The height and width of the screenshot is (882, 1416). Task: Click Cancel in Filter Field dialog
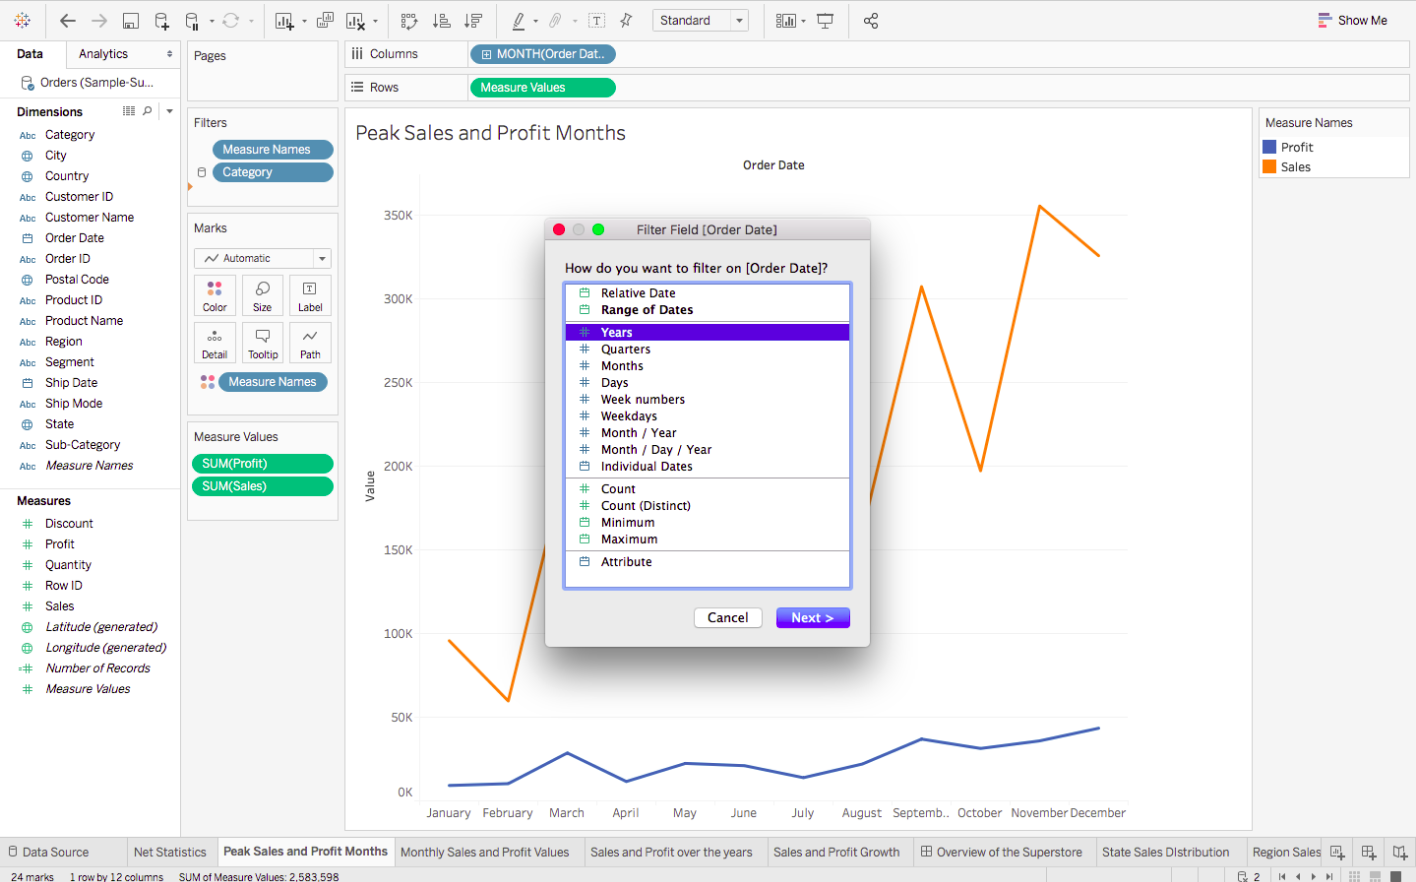pos(728,618)
